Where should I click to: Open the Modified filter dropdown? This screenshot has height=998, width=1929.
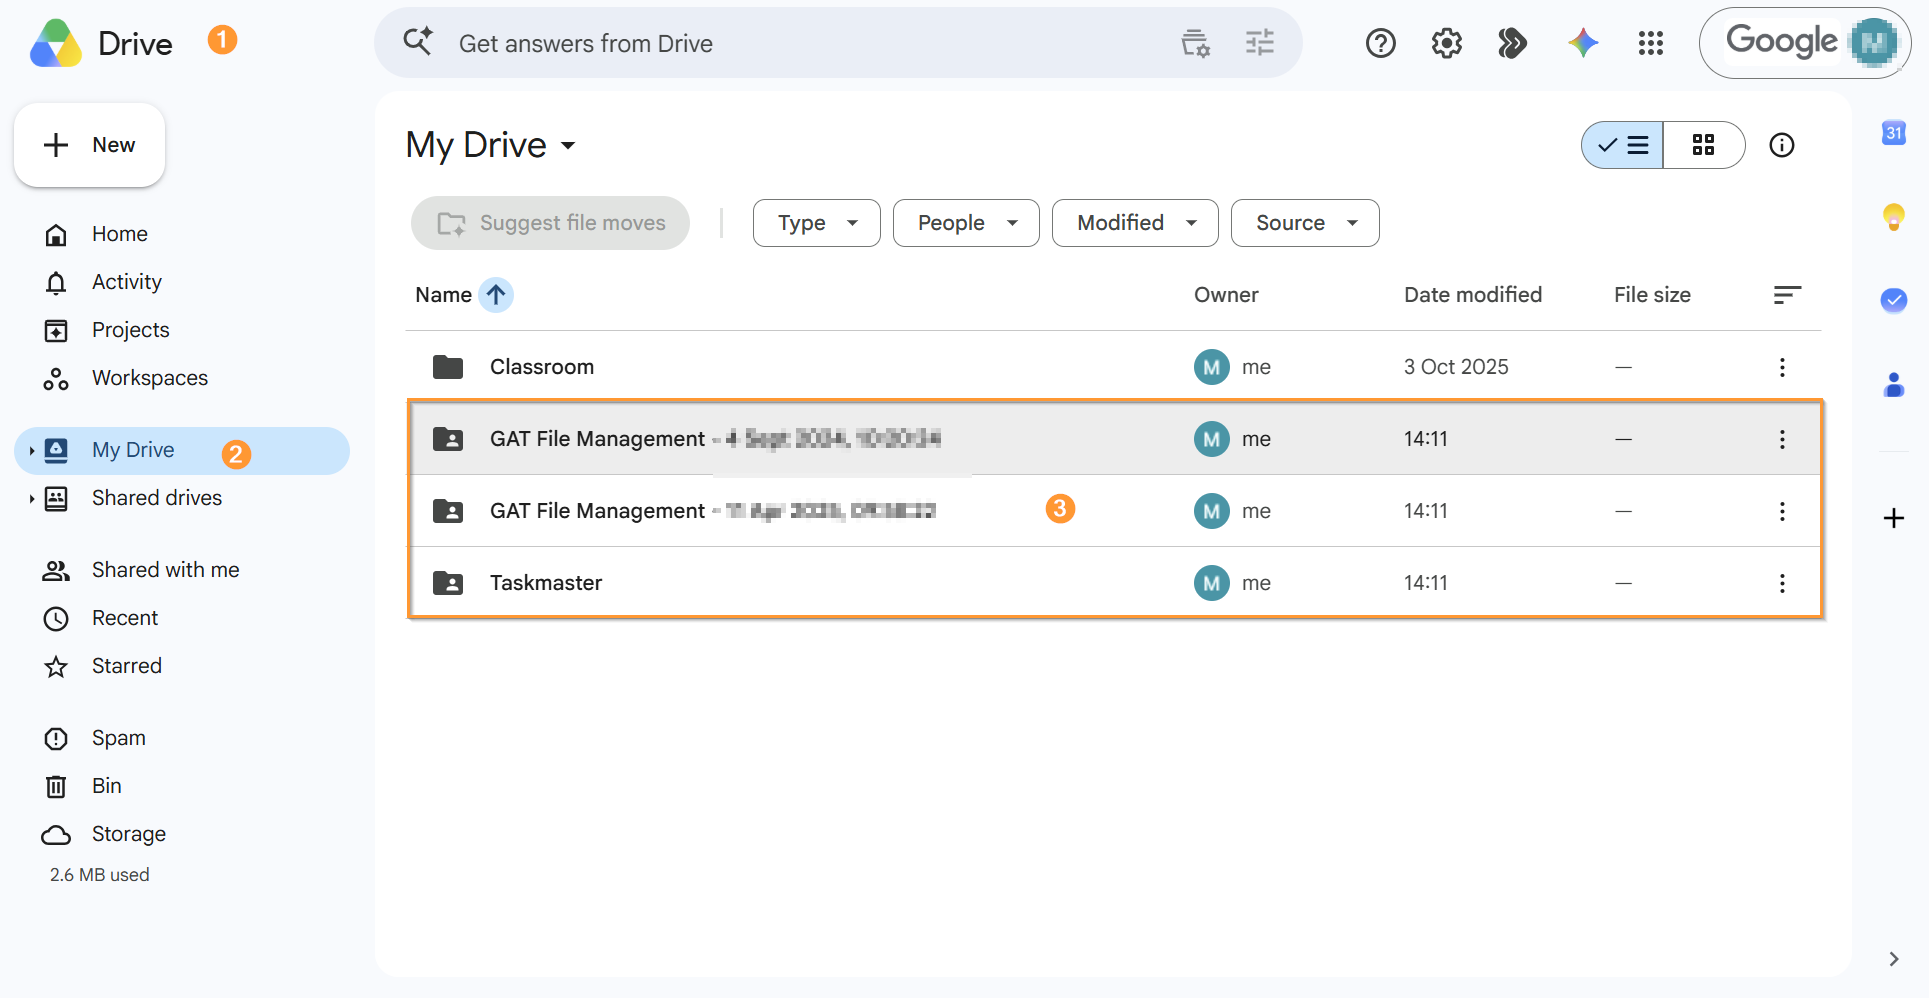click(x=1134, y=223)
